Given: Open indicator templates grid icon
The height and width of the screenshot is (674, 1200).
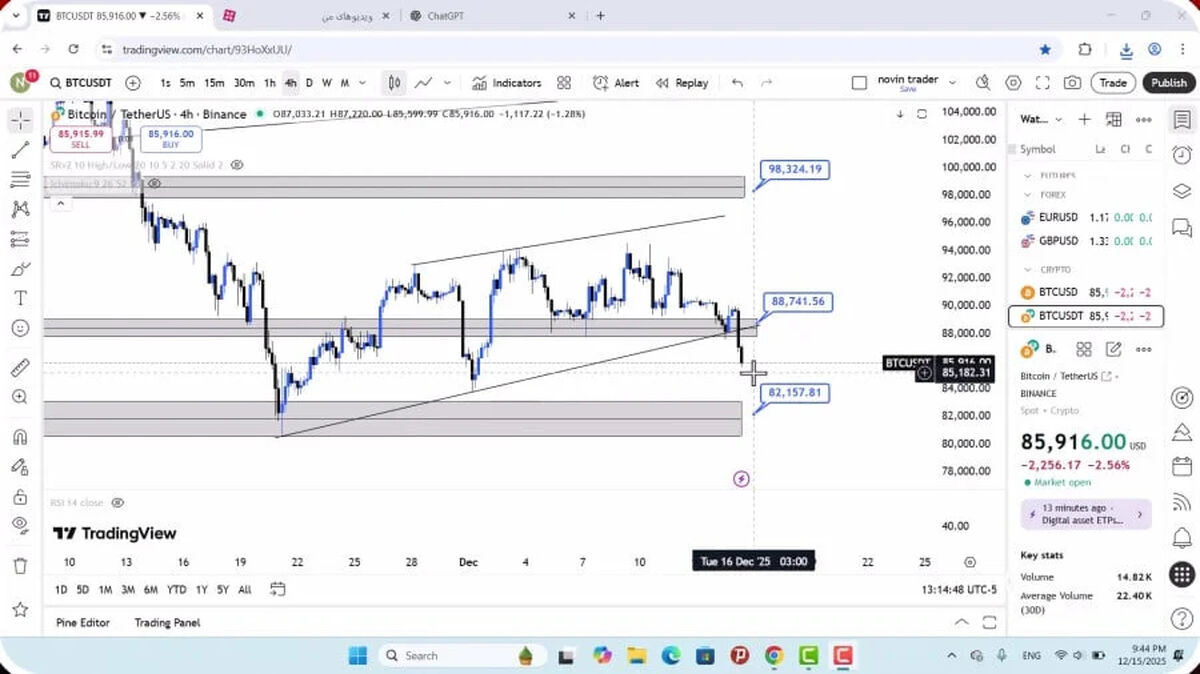Looking at the screenshot, I should click(564, 83).
